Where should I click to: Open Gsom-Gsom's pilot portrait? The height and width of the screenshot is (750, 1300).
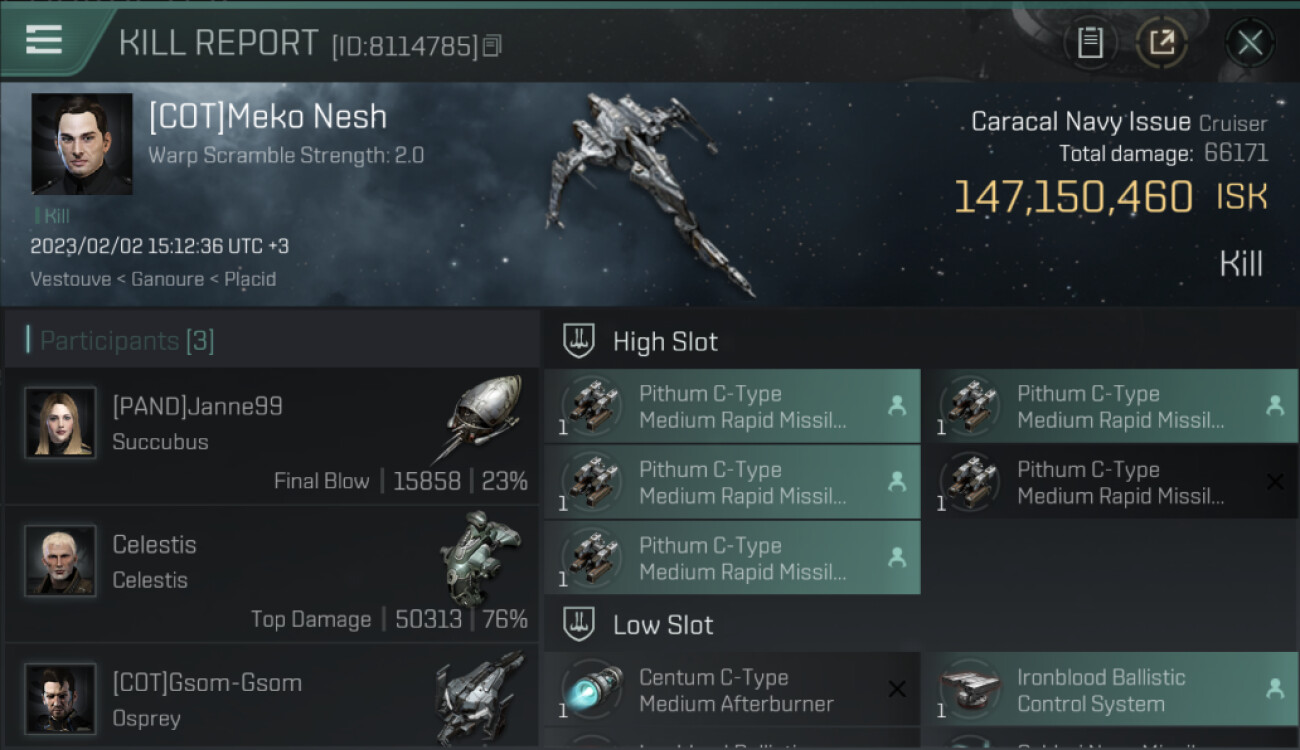(x=61, y=699)
